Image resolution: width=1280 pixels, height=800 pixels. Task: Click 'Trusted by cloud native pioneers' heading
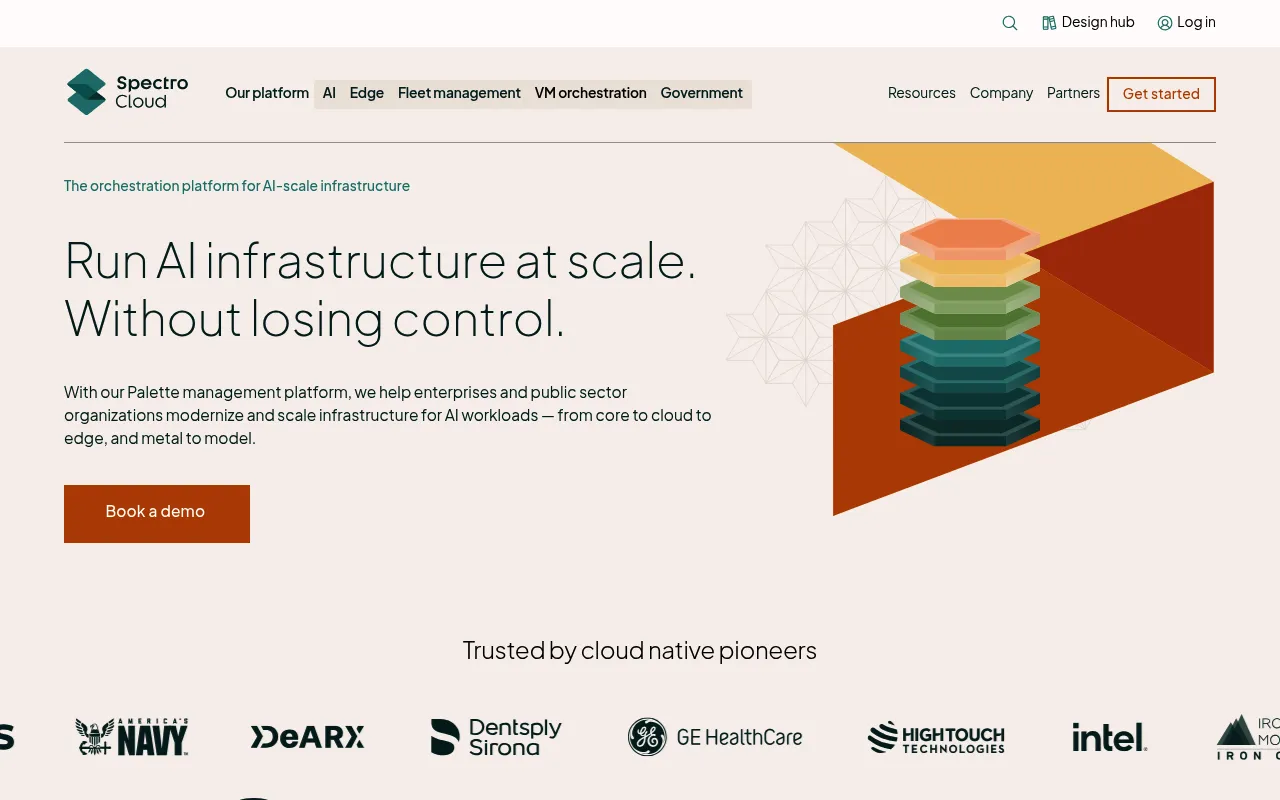click(640, 651)
